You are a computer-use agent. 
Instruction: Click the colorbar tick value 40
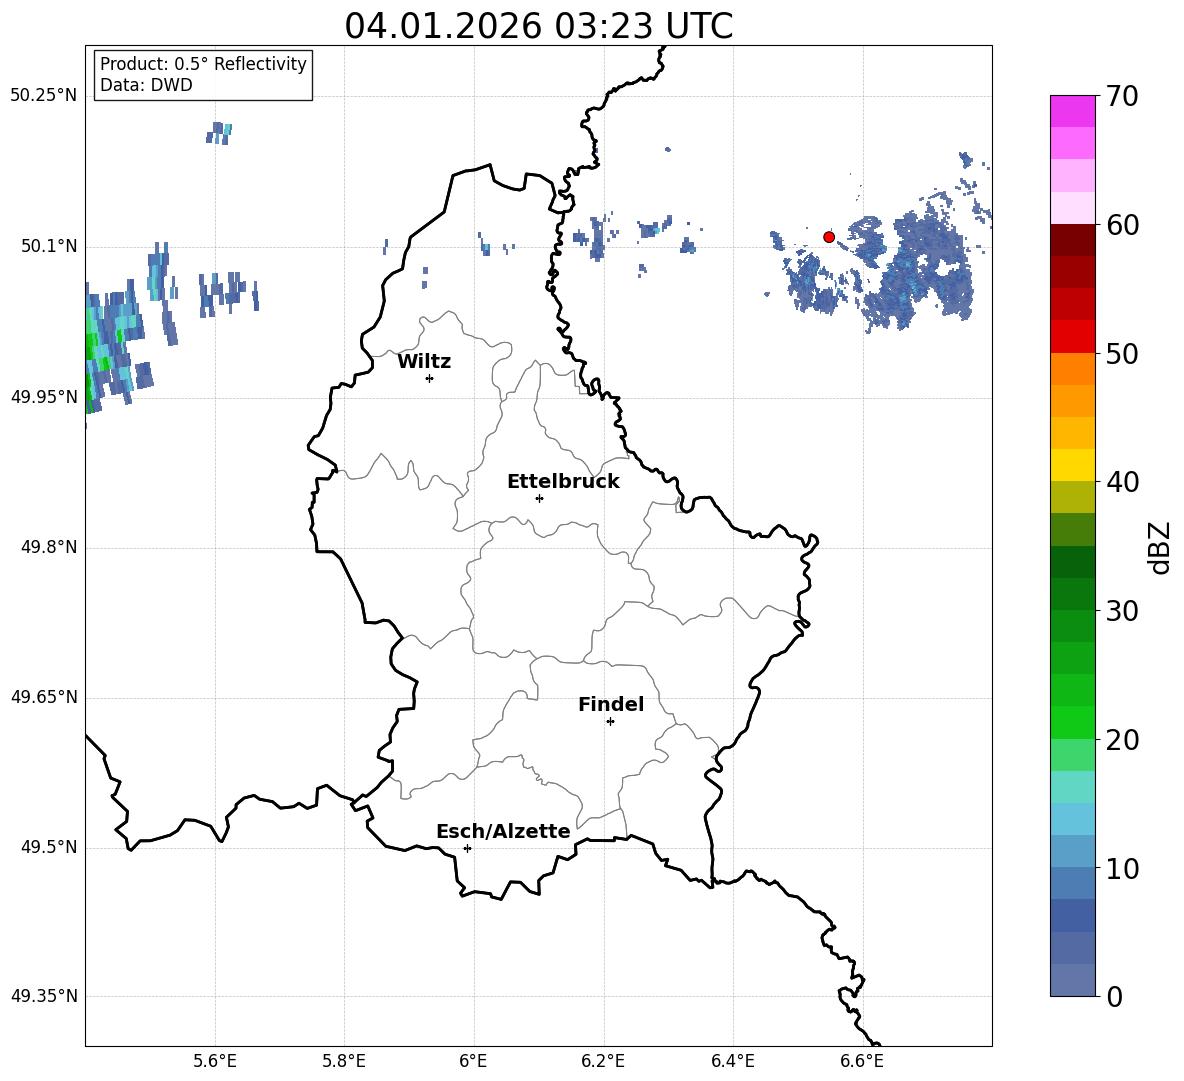point(1121,482)
